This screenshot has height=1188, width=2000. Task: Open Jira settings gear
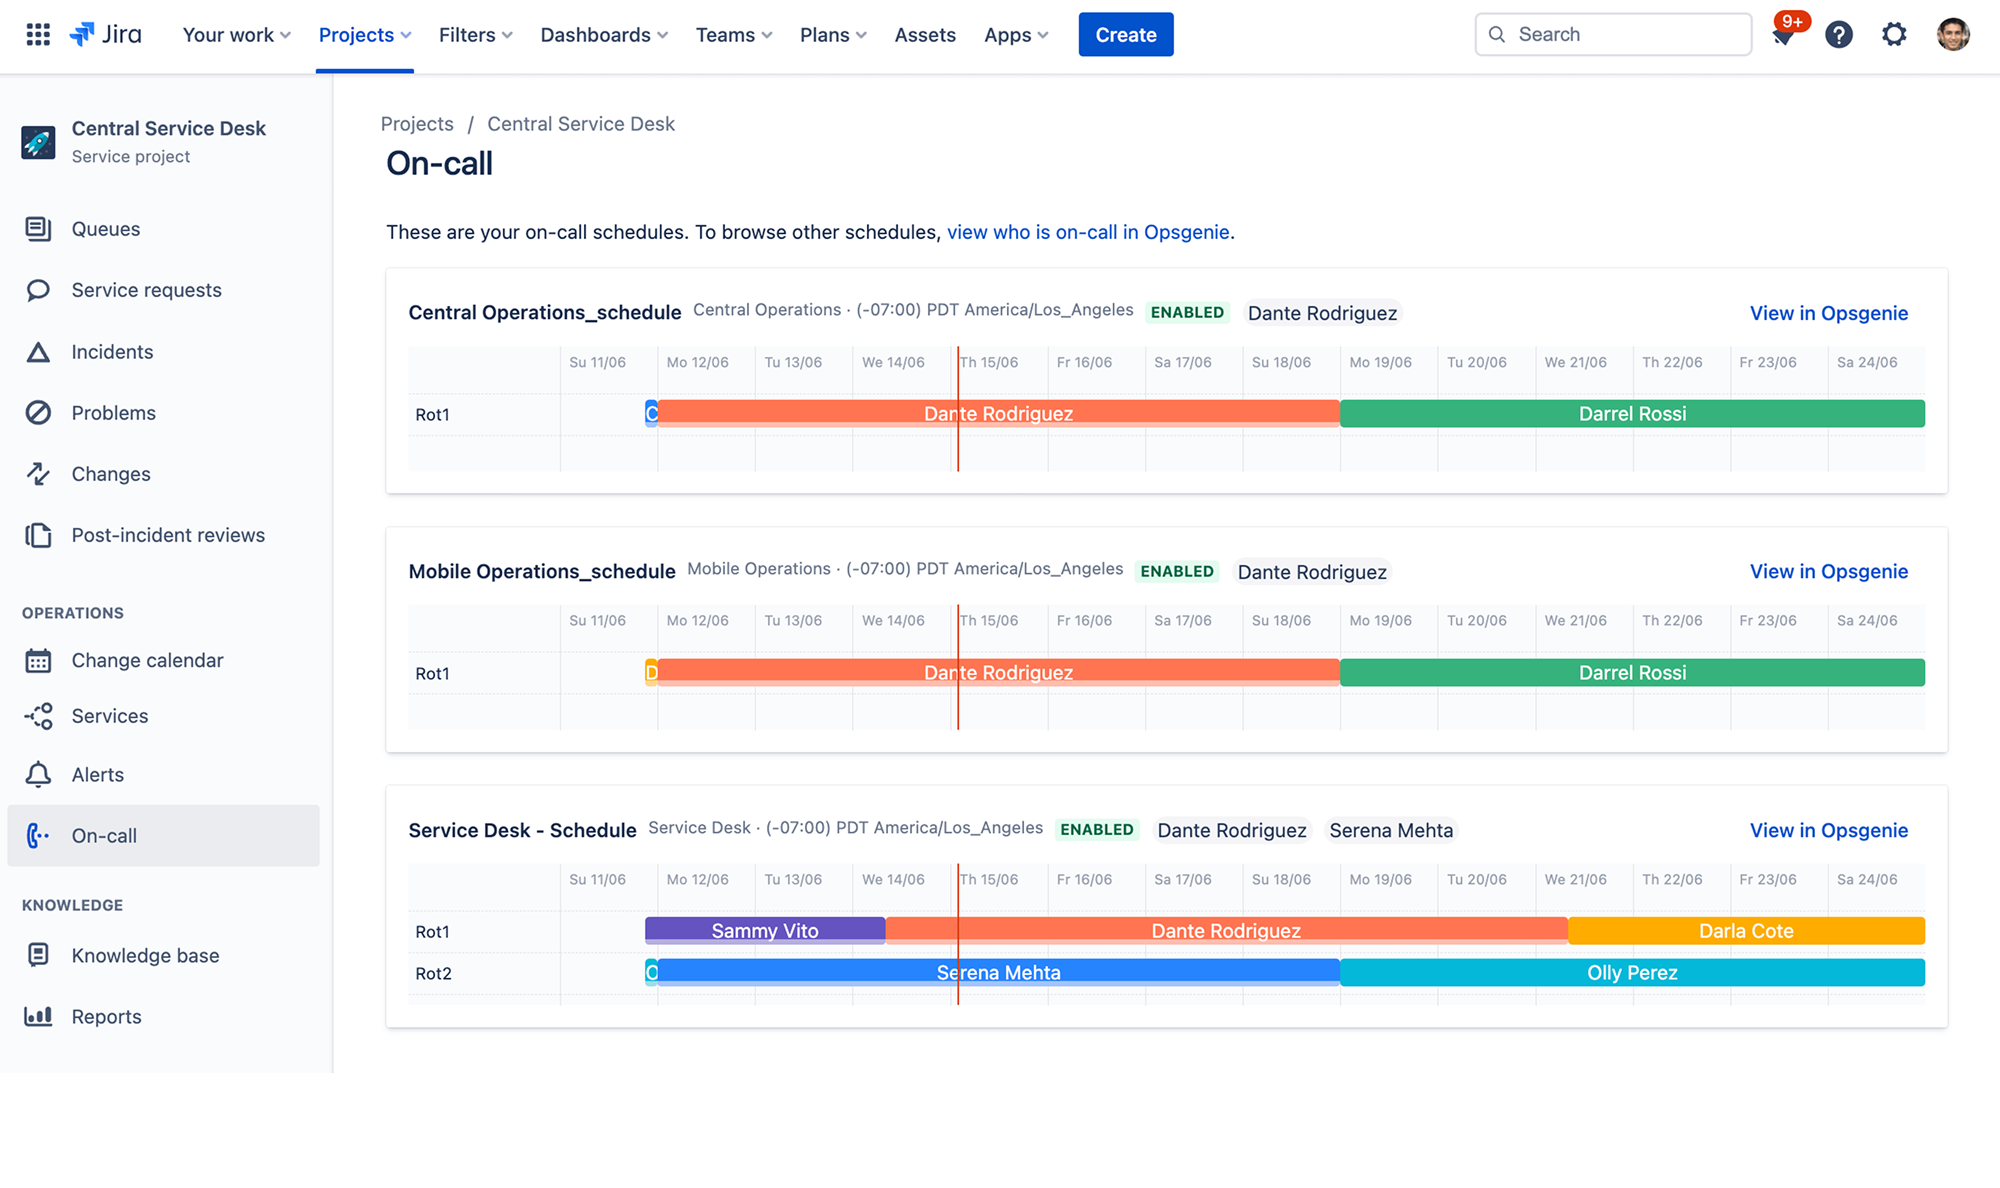coord(1893,34)
